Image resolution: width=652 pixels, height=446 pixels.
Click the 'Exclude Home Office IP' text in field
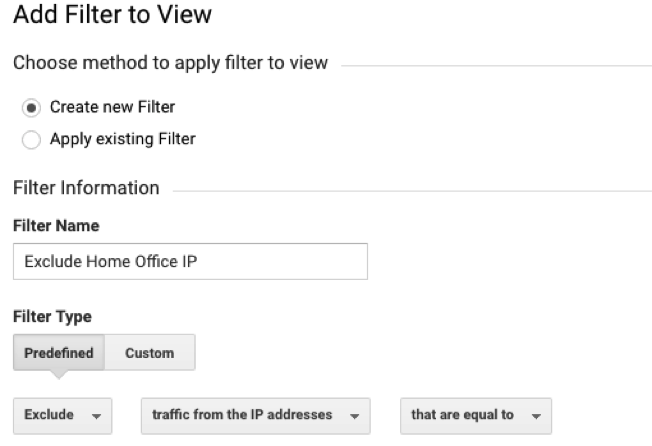tap(111, 261)
